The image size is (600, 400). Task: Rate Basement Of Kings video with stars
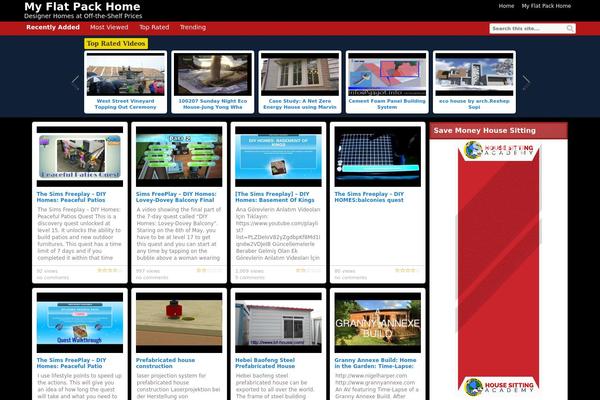(x=308, y=270)
